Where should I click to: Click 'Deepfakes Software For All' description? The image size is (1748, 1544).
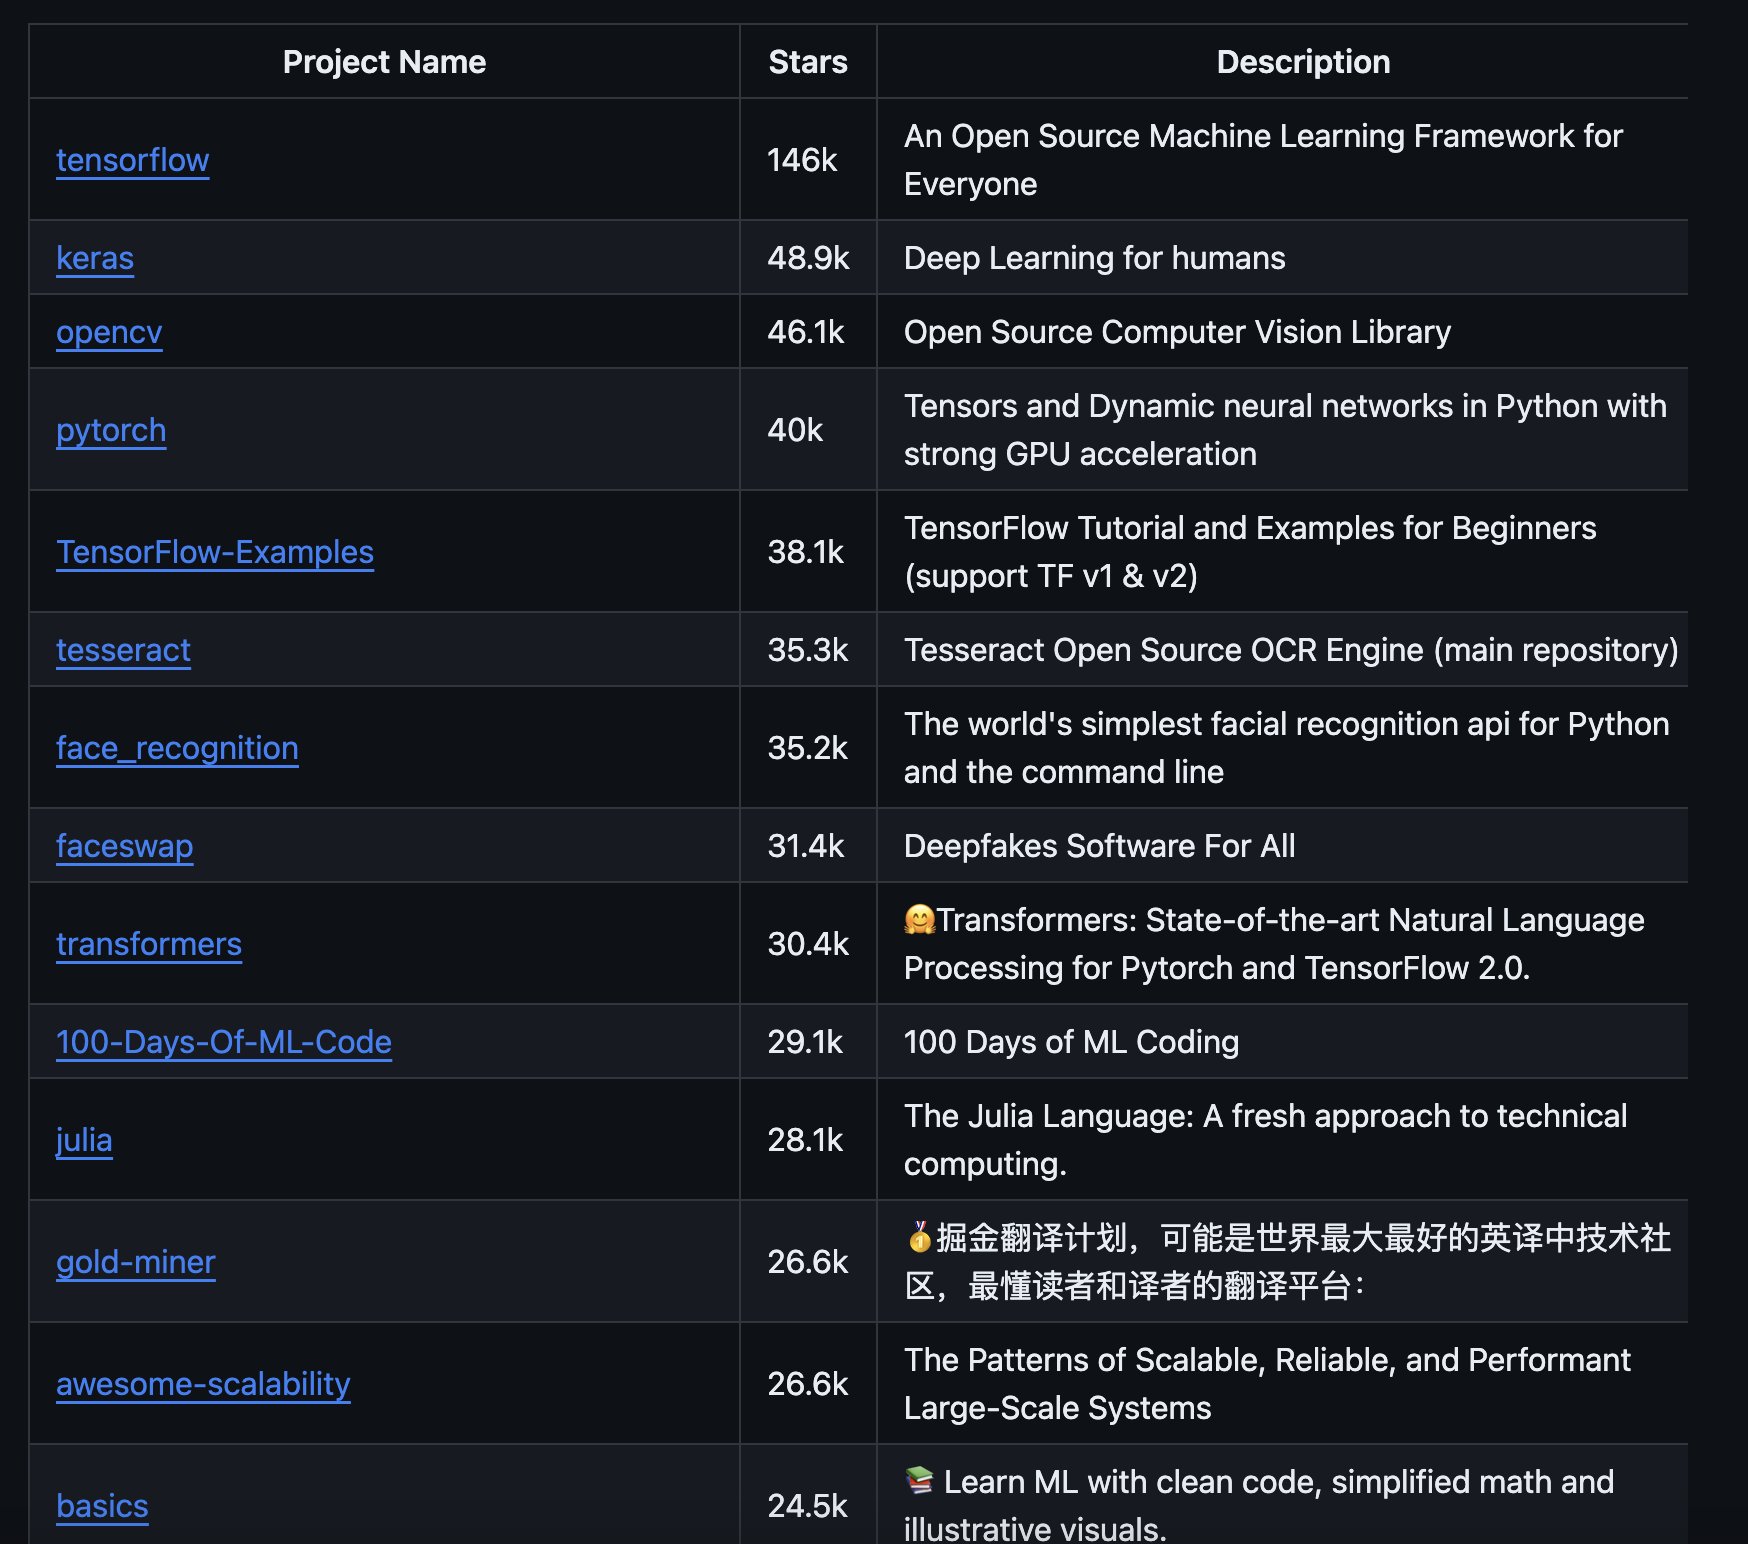(1099, 846)
